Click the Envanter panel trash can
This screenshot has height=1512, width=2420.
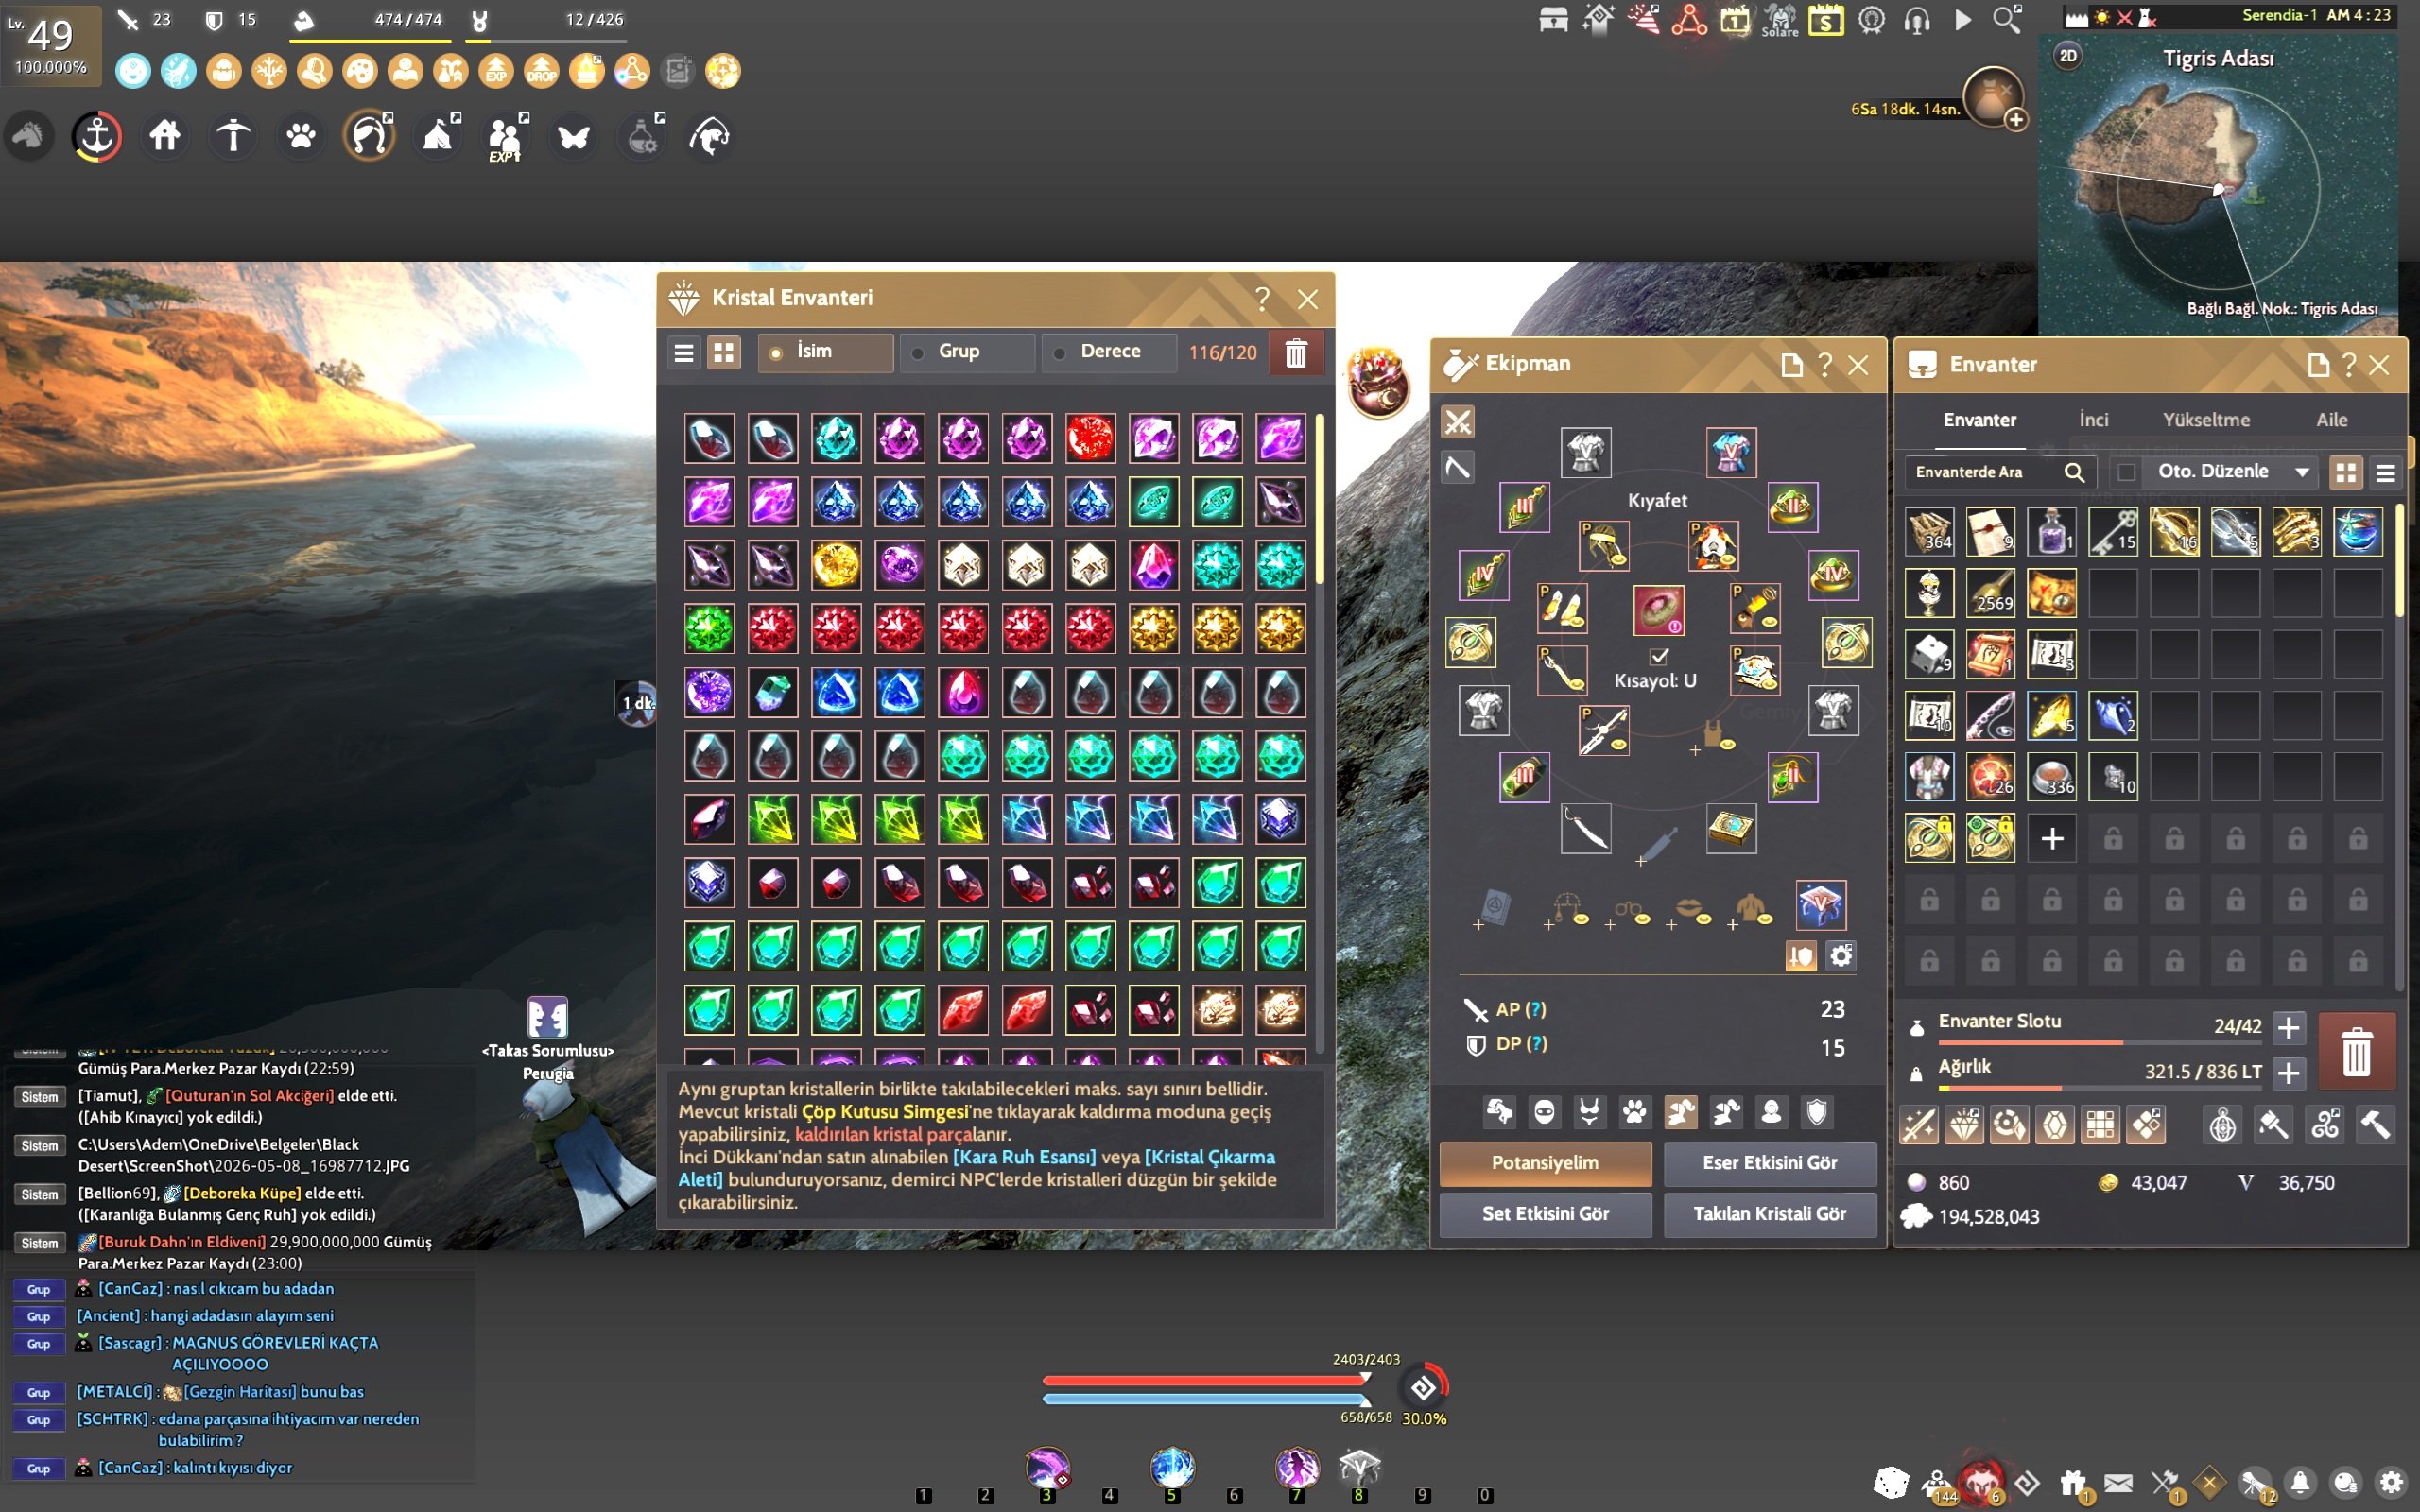(2356, 1051)
